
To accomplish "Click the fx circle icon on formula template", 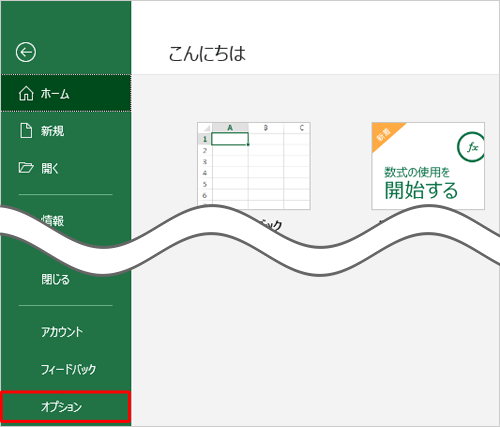I will [x=471, y=147].
